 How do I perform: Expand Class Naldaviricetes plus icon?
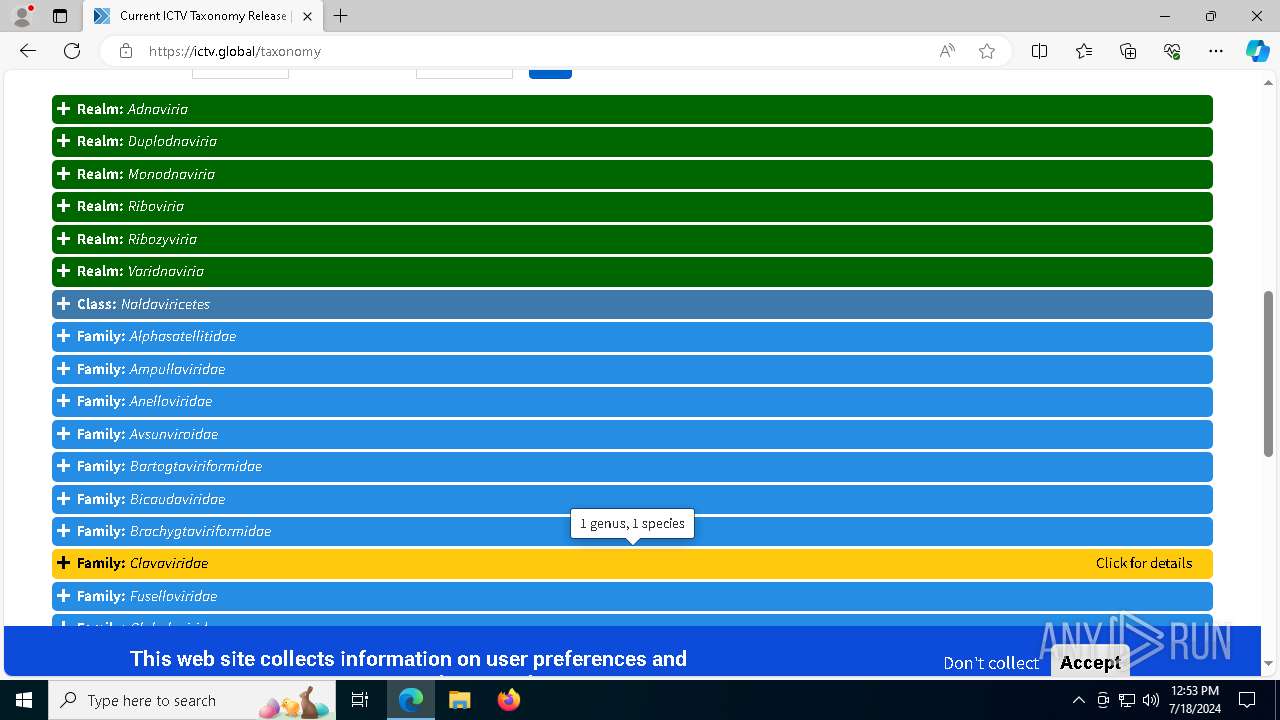tap(64, 304)
